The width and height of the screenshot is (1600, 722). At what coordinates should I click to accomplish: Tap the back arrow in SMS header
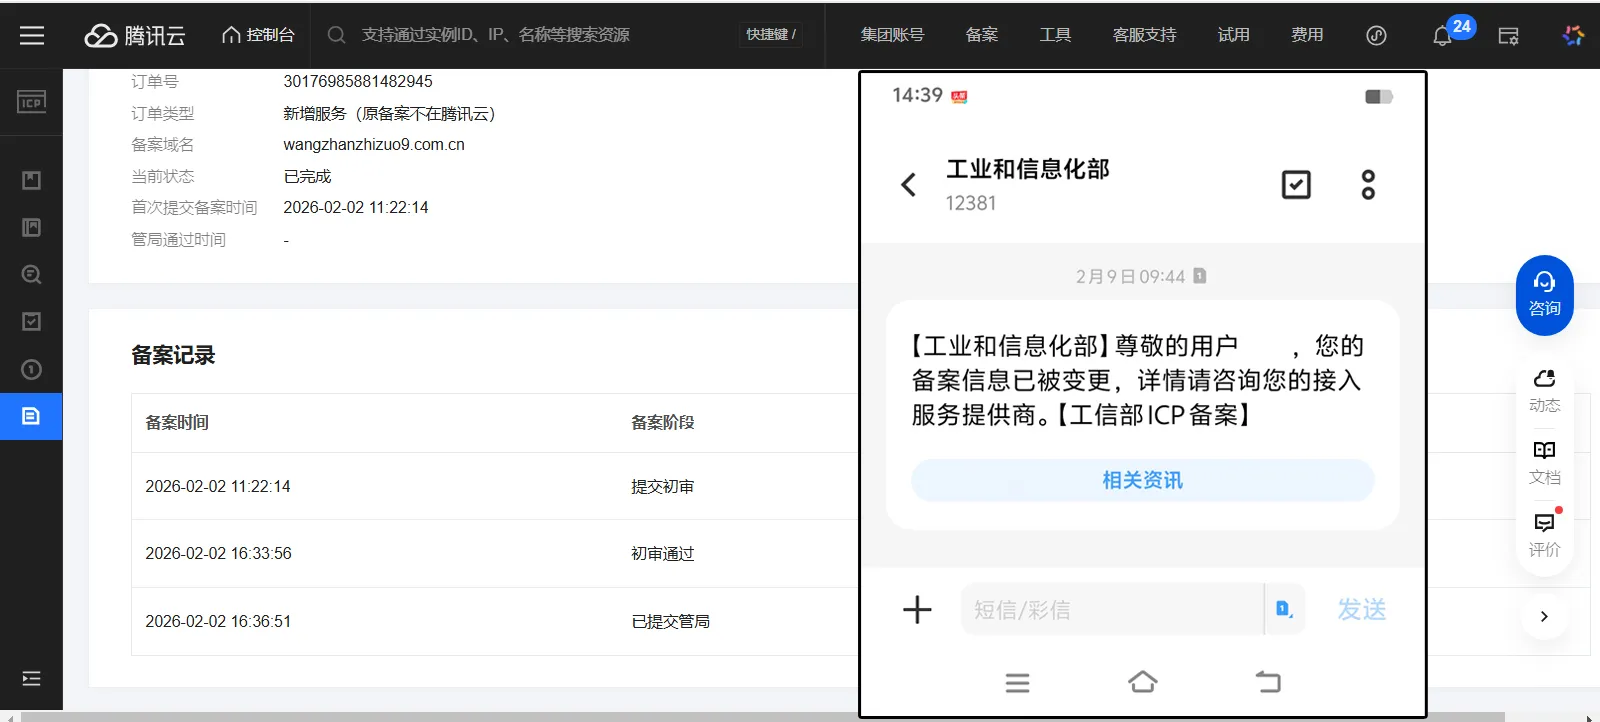click(x=908, y=185)
